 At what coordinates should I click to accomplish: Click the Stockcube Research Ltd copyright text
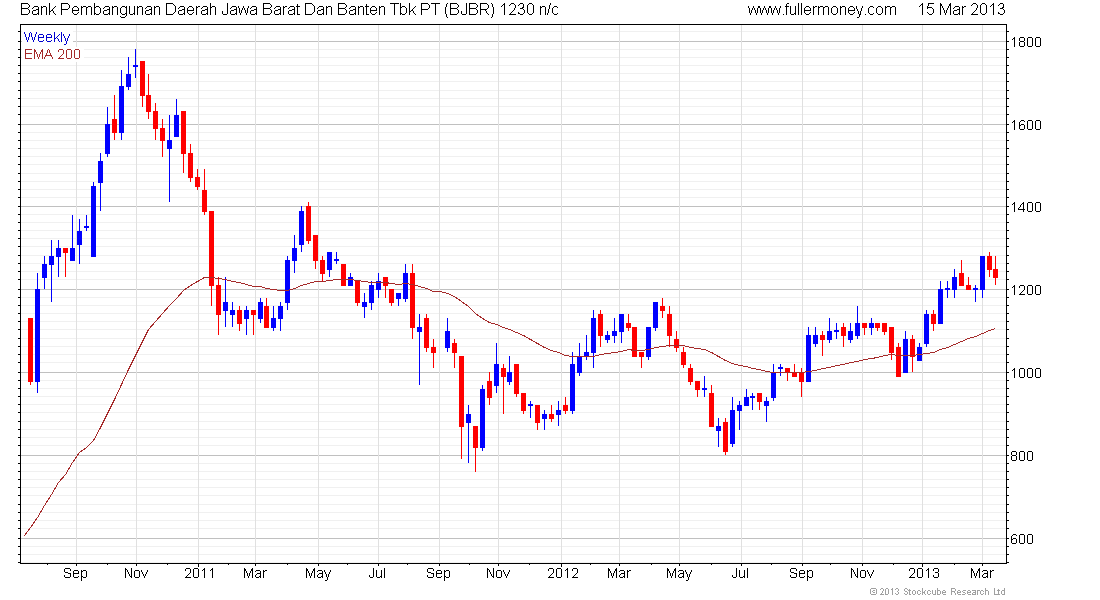point(937,592)
